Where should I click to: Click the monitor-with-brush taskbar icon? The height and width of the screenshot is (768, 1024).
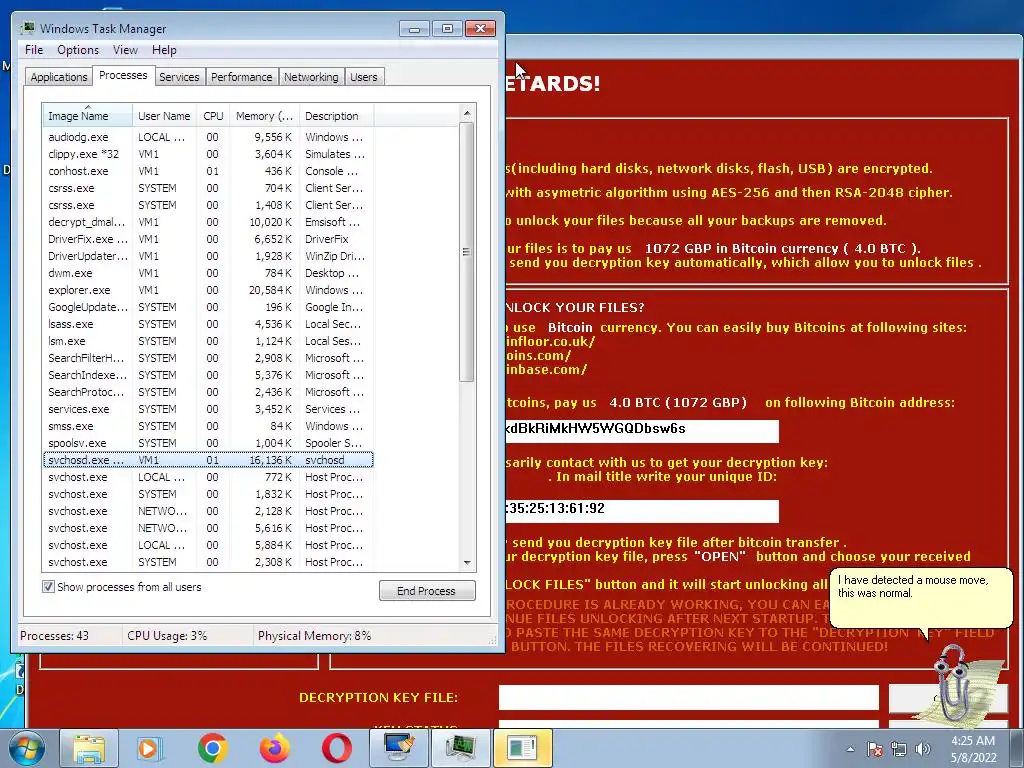[398, 748]
